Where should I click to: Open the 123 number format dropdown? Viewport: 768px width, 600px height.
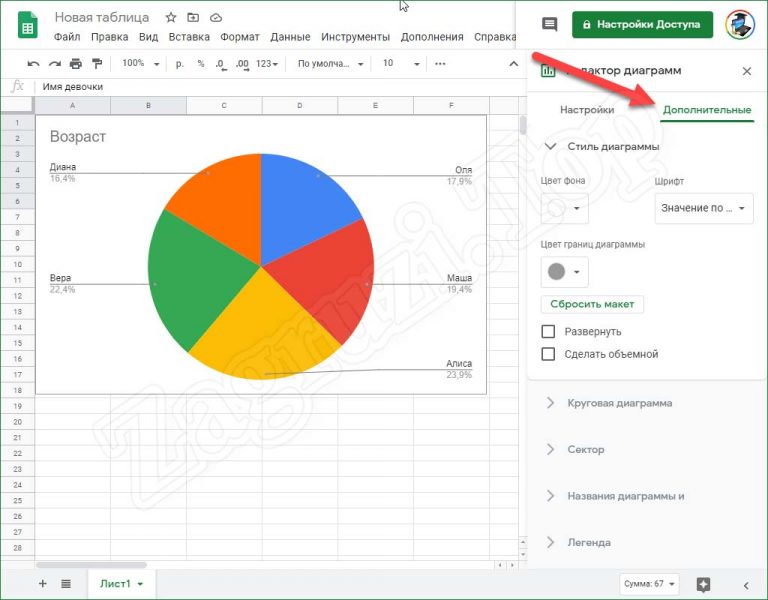click(x=267, y=64)
